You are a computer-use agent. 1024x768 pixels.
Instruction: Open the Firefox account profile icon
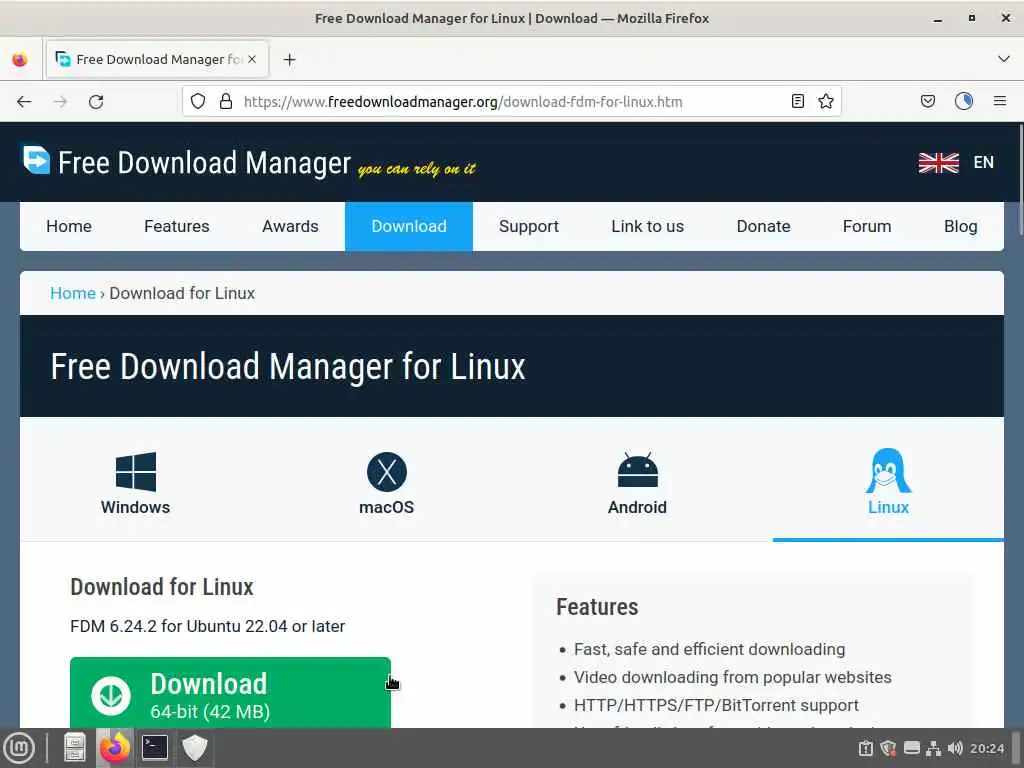click(x=964, y=101)
